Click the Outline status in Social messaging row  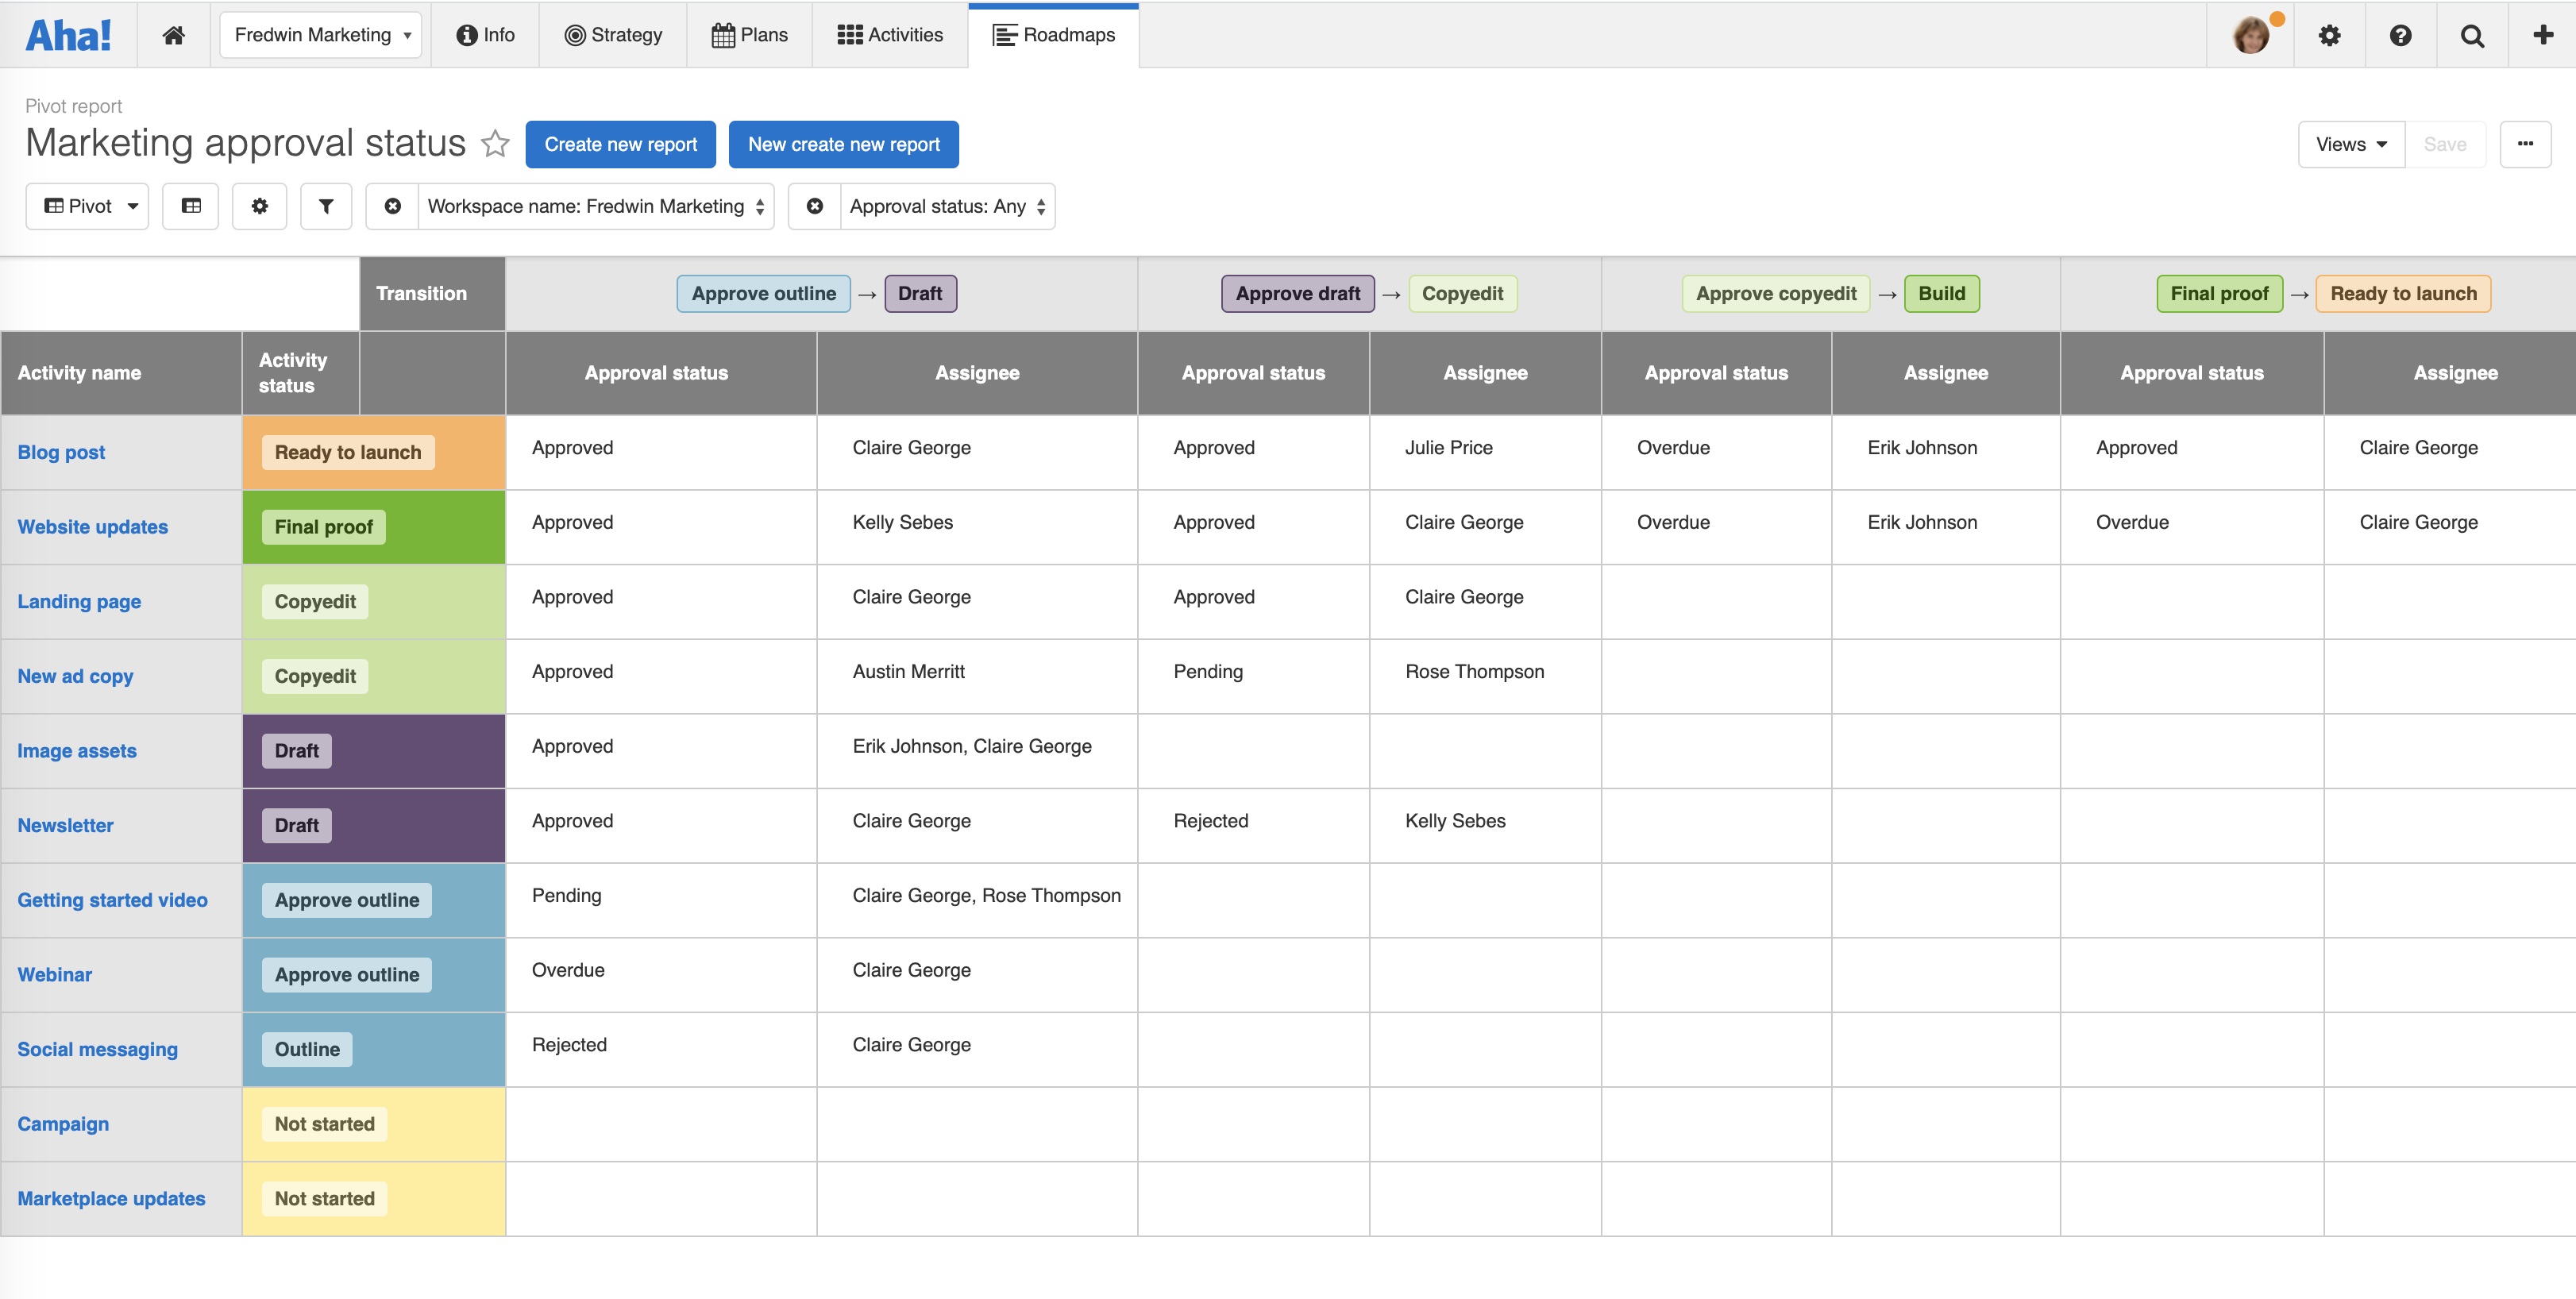(307, 1049)
